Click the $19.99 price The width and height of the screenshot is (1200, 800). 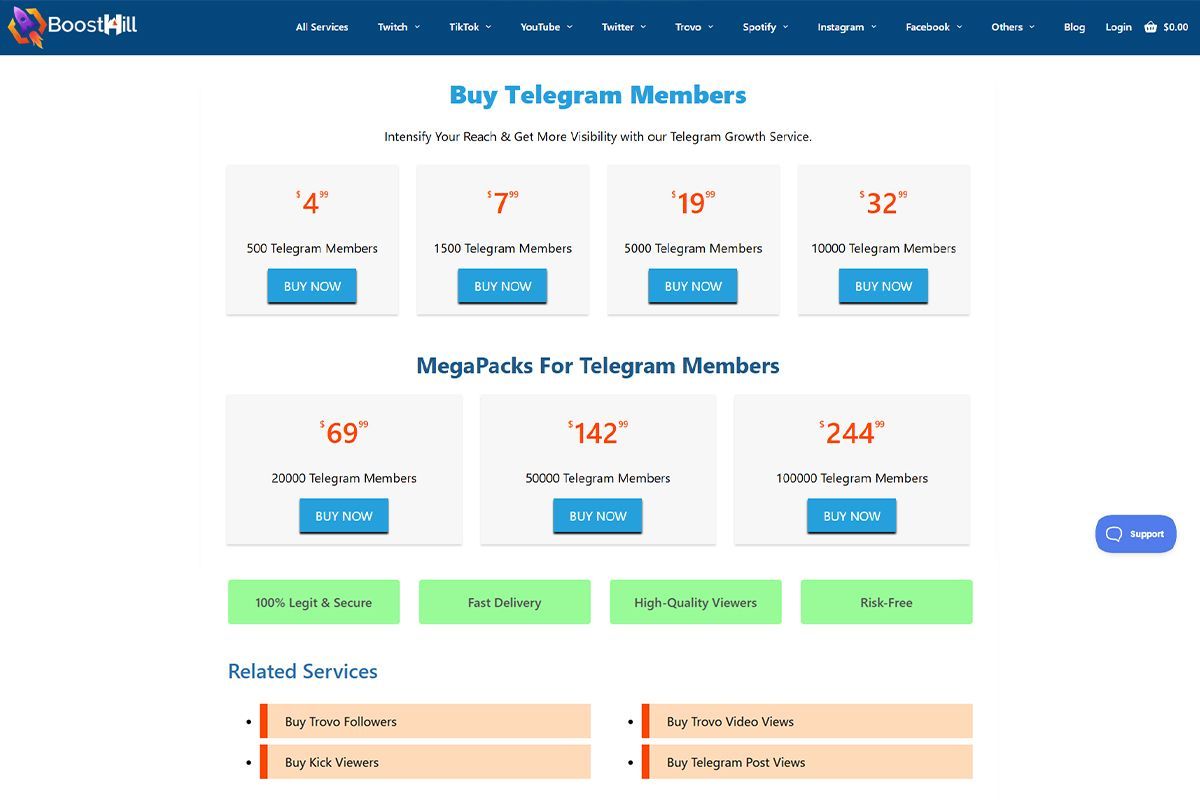(x=693, y=203)
